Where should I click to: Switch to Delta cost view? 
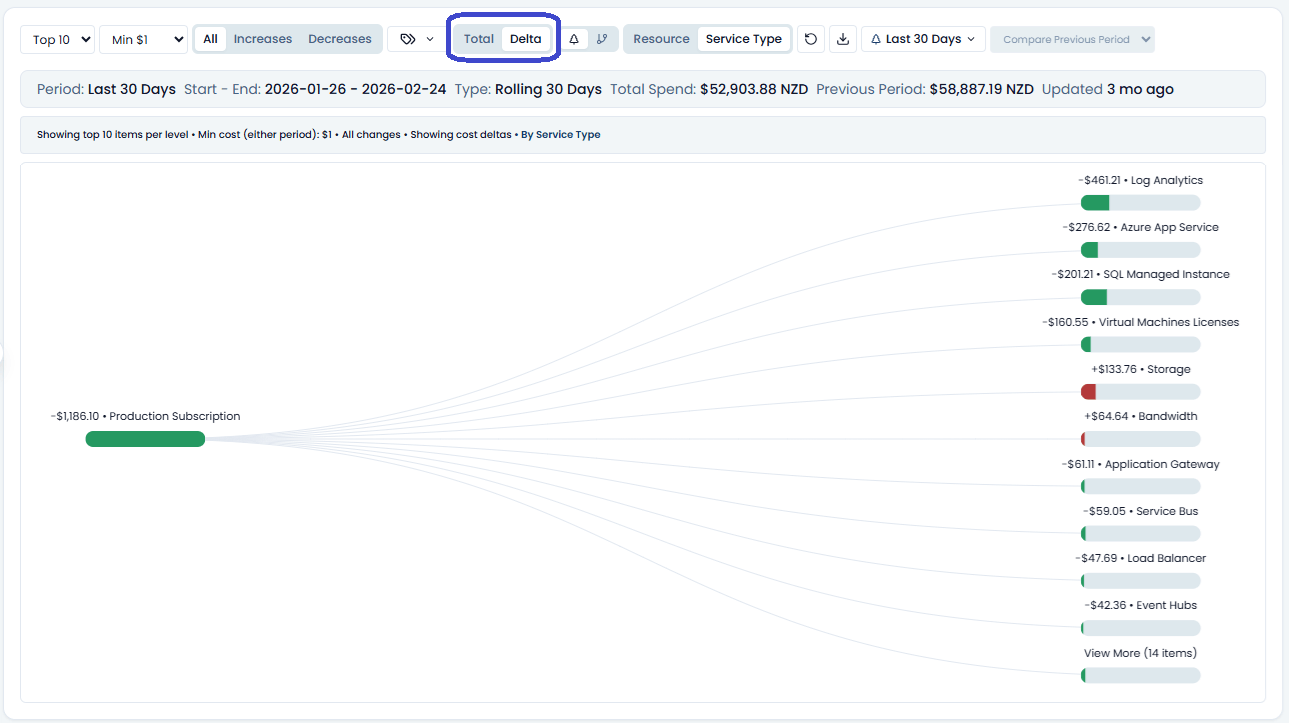(526, 39)
